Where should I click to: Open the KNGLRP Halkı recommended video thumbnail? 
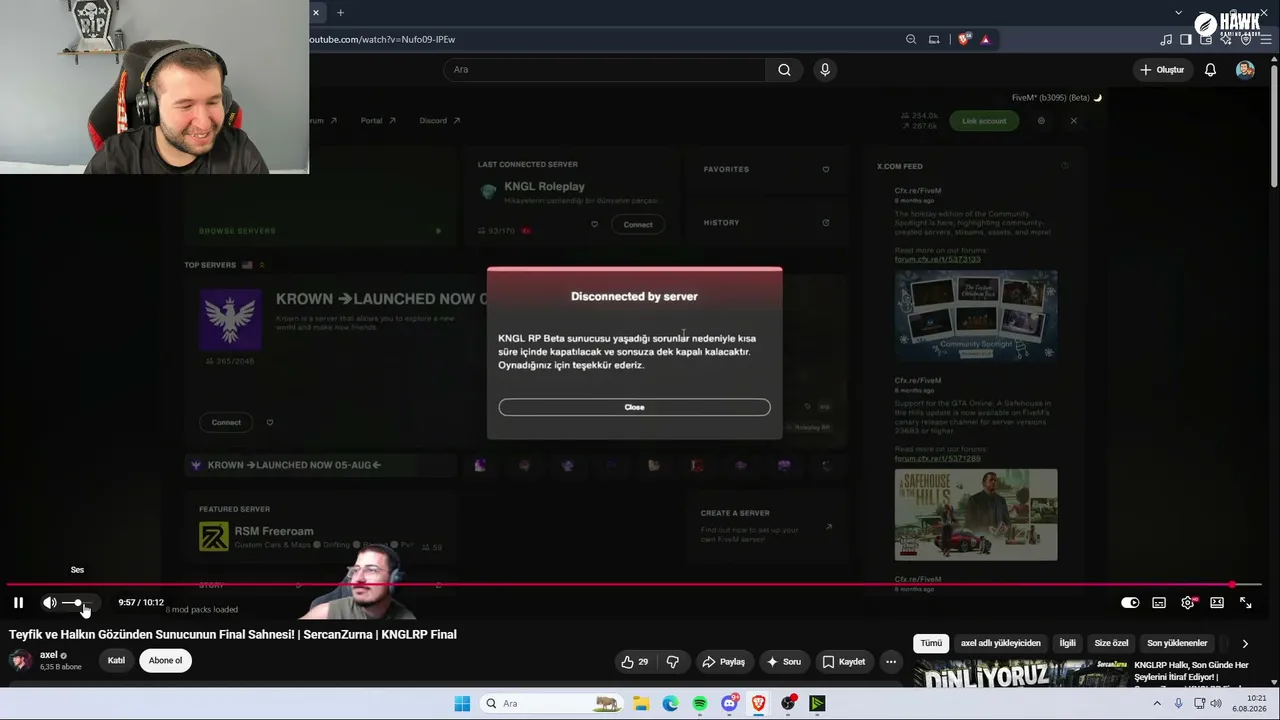(1020, 673)
